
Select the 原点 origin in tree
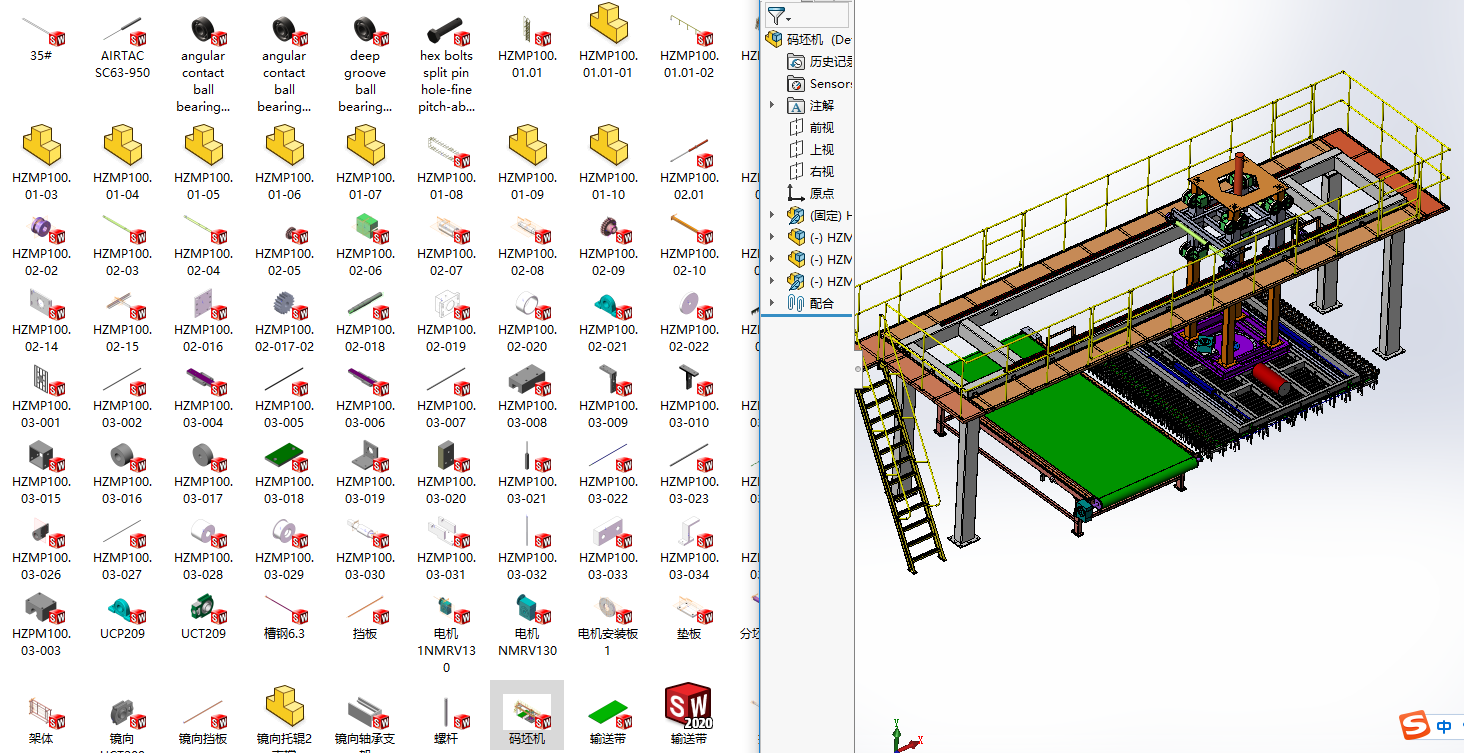(x=811, y=193)
